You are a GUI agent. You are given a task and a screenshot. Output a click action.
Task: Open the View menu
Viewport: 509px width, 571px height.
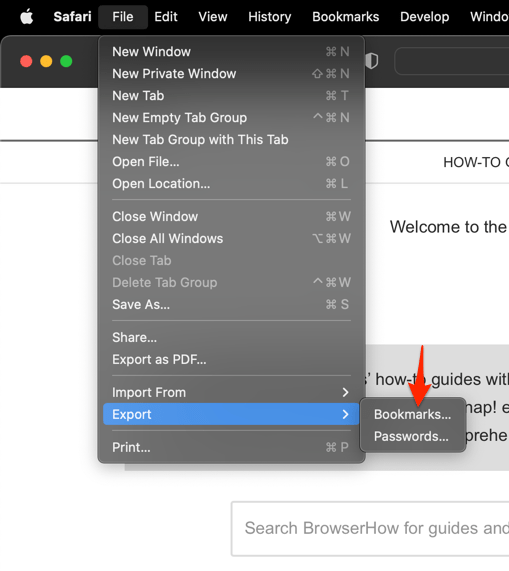[x=213, y=17]
